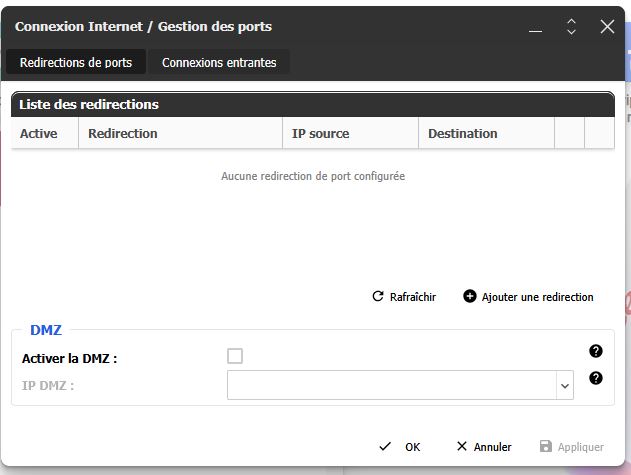631x475 pixels.
Task: Enable the Activer la DMZ checkbox
Action: point(235,356)
